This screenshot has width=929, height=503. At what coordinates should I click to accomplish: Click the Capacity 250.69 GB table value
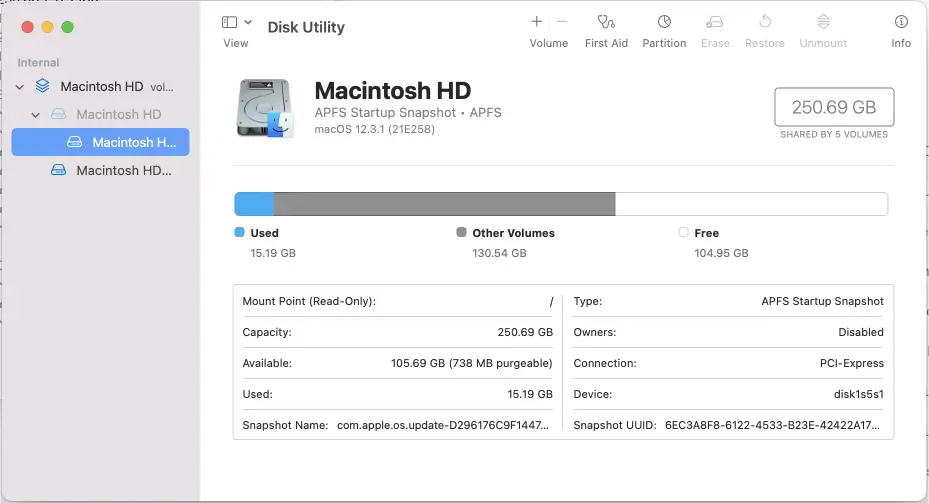(525, 332)
